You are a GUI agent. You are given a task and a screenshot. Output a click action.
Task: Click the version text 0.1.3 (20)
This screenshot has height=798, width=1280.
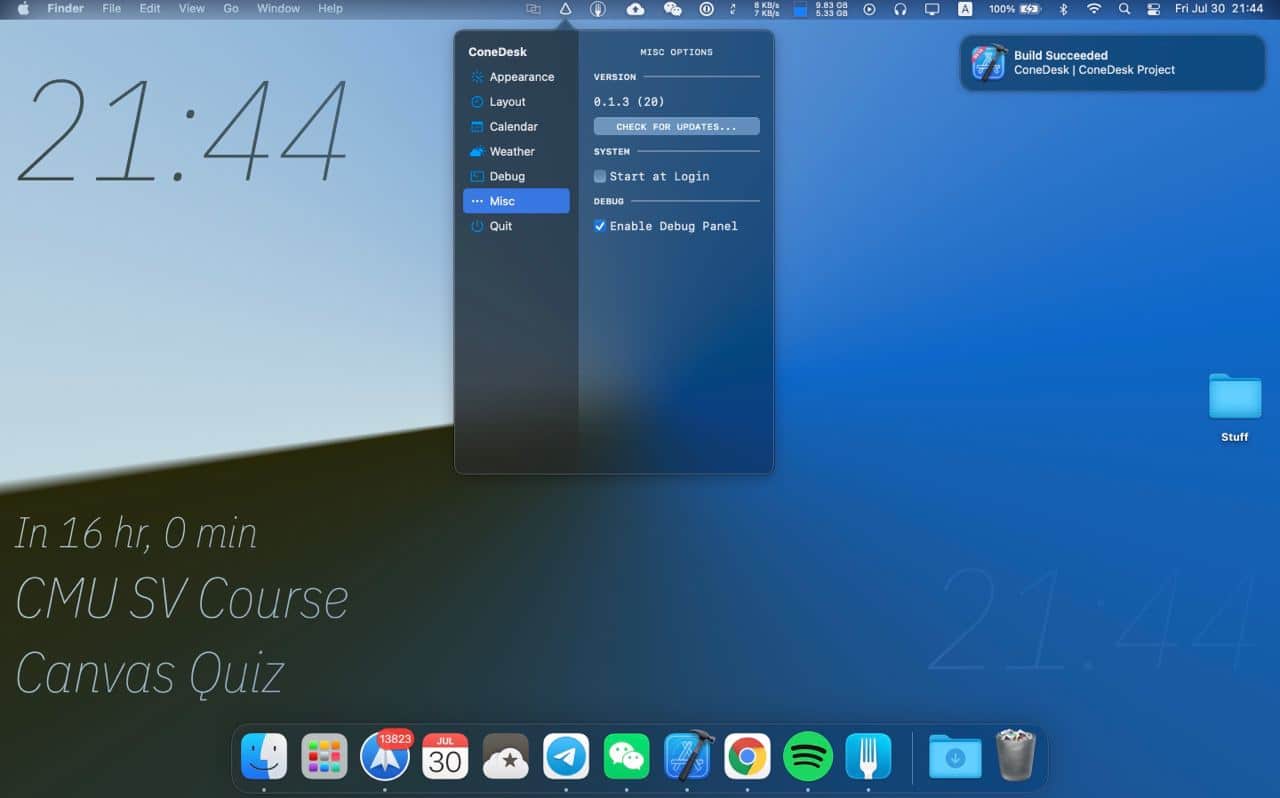(x=629, y=102)
